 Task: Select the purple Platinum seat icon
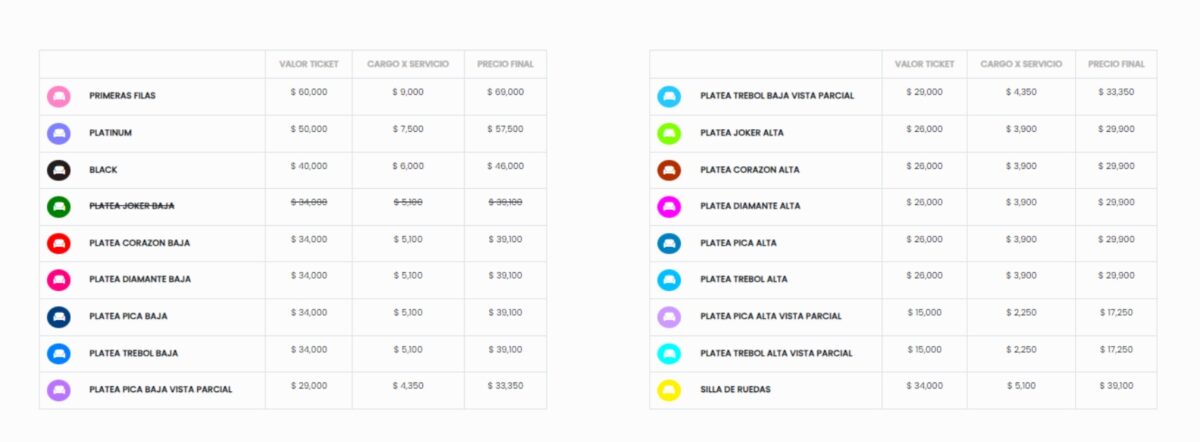(x=59, y=133)
